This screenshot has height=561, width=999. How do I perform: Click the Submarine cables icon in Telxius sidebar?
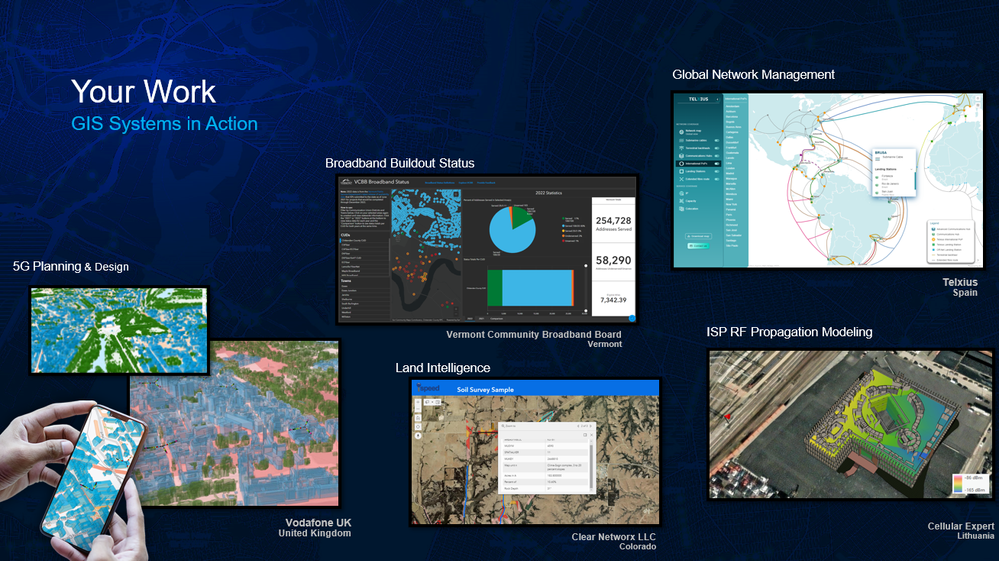click(x=681, y=141)
